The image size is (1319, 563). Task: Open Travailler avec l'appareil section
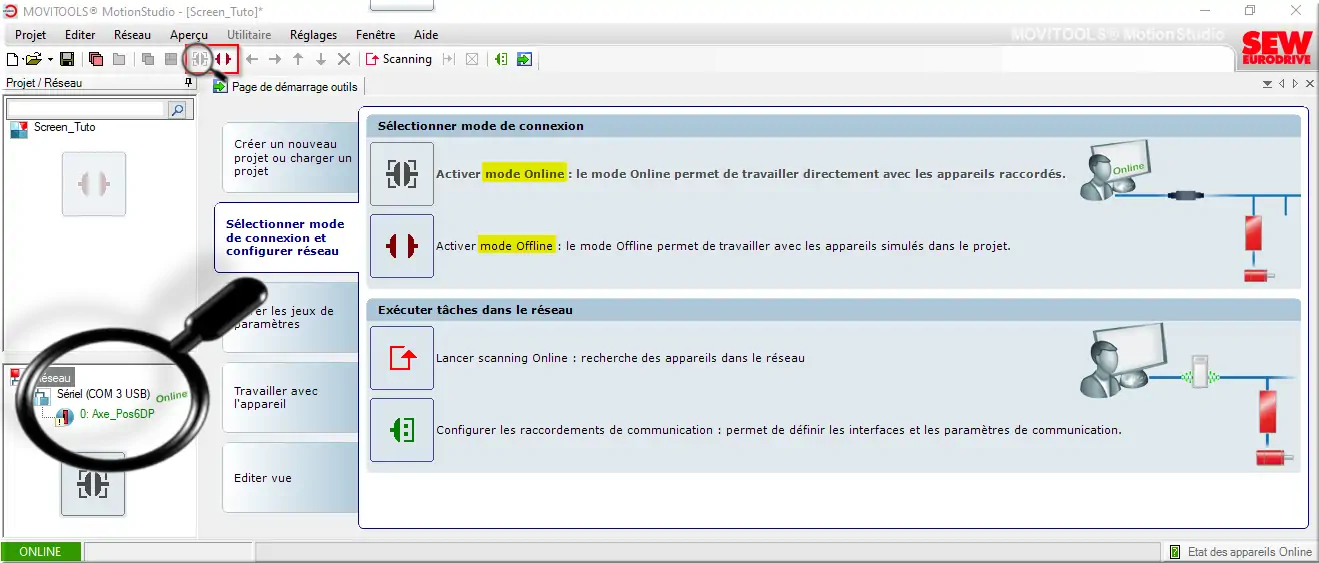(290, 398)
